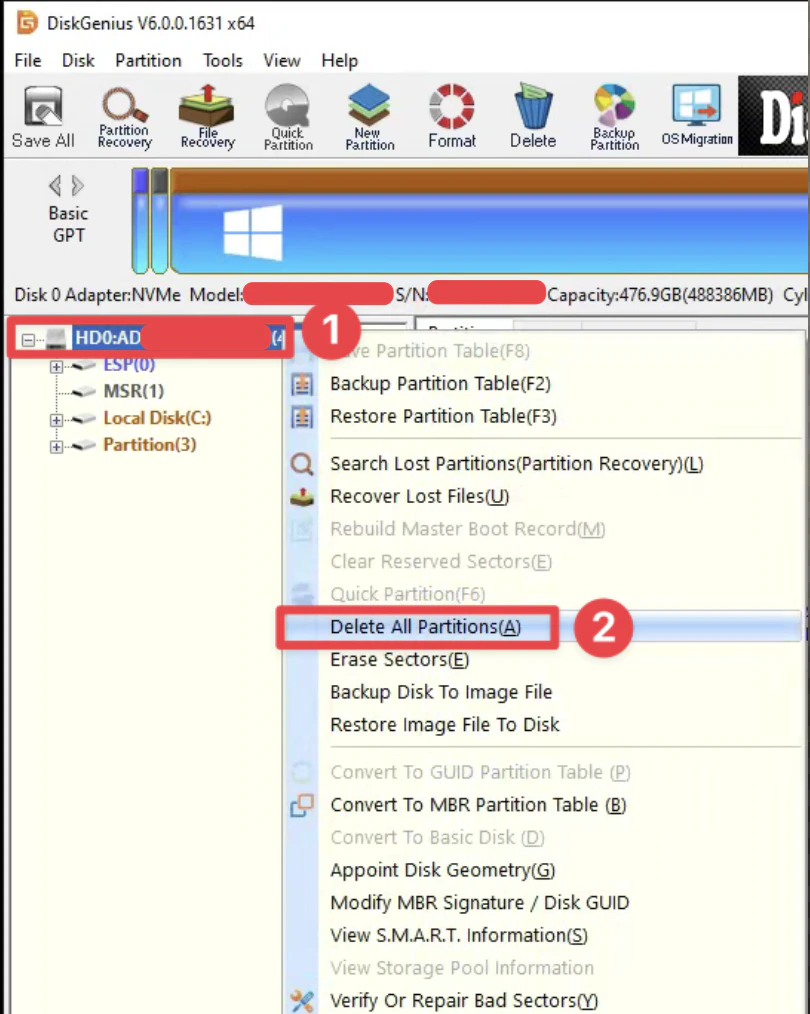Select Partition(3) in the tree

click(149, 445)
